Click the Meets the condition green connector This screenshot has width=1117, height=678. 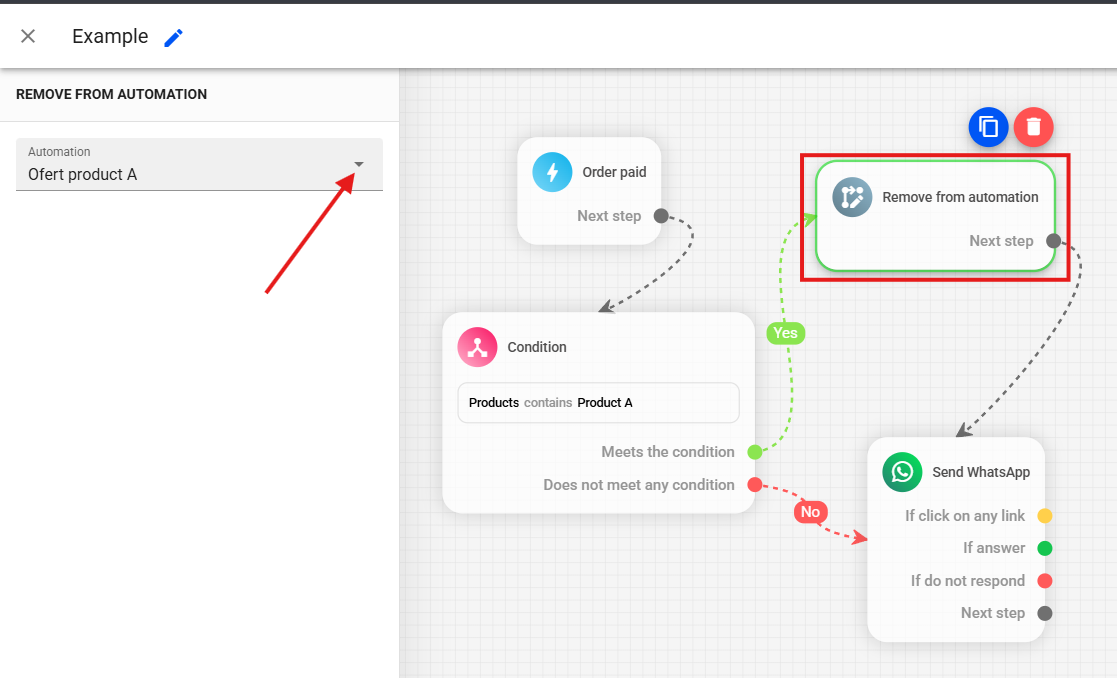point(755,452)
